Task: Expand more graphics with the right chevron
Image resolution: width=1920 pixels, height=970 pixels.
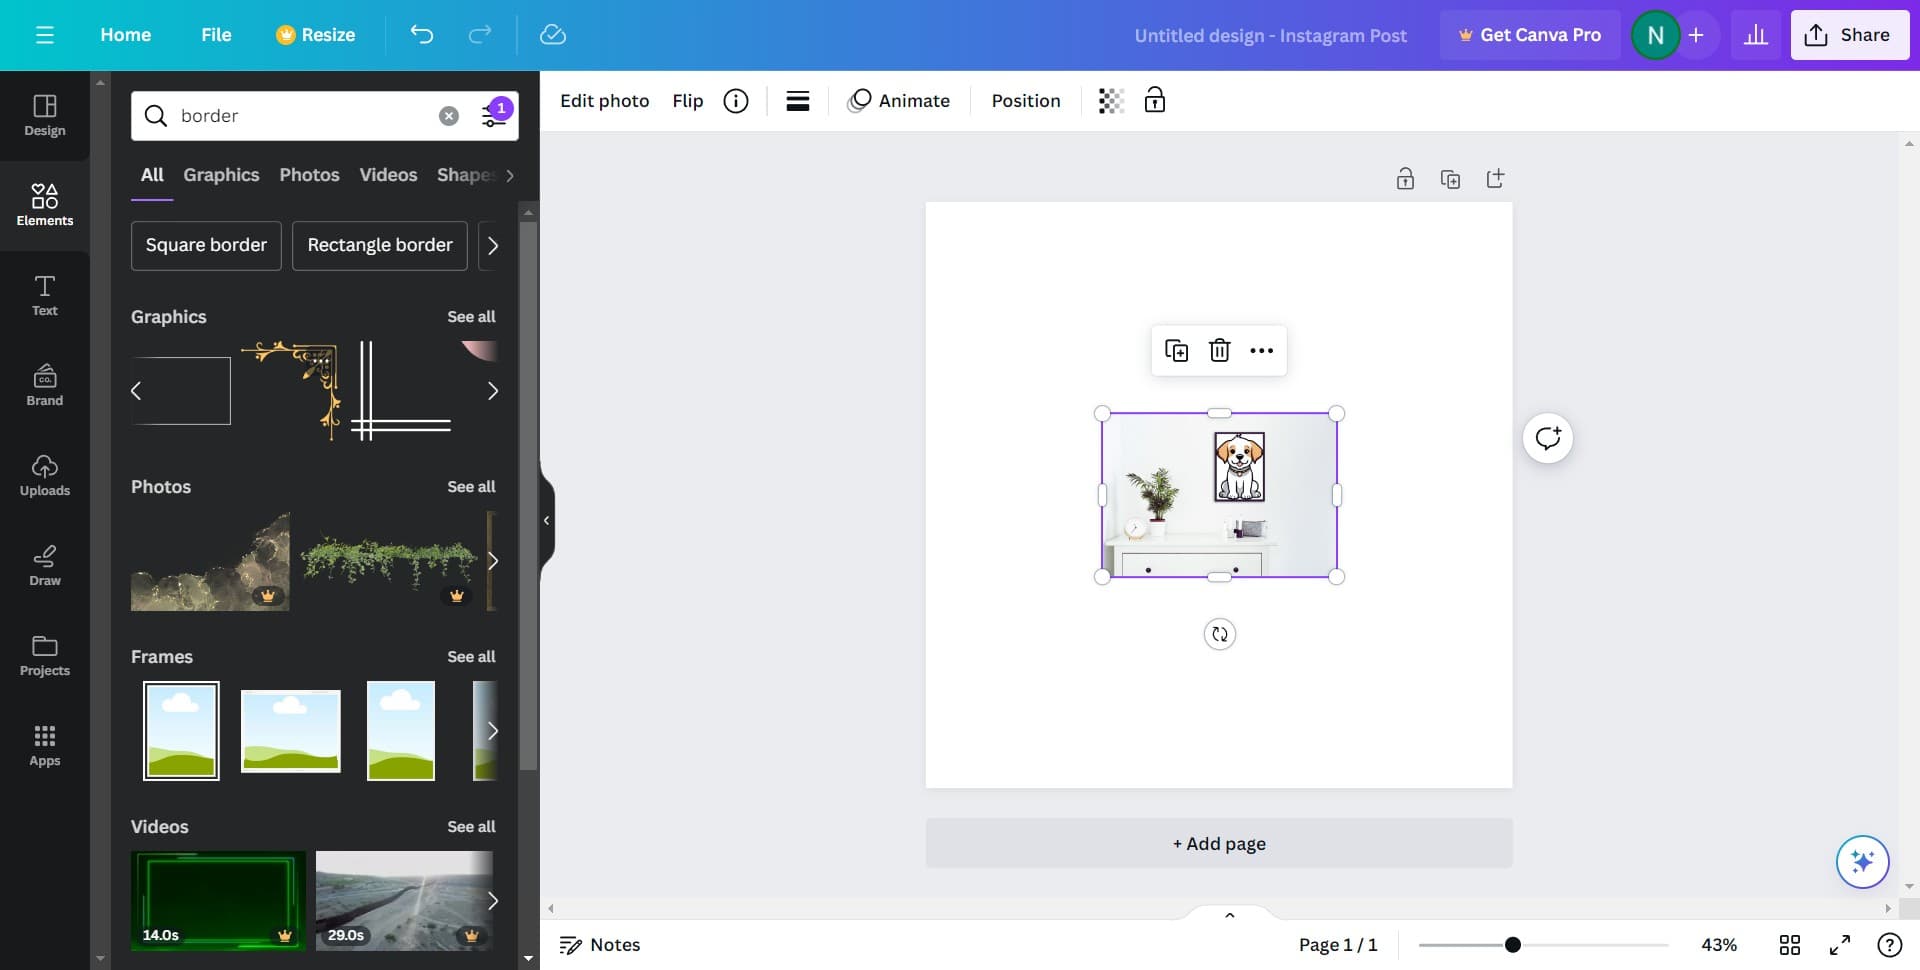Action: click(492, 390)
